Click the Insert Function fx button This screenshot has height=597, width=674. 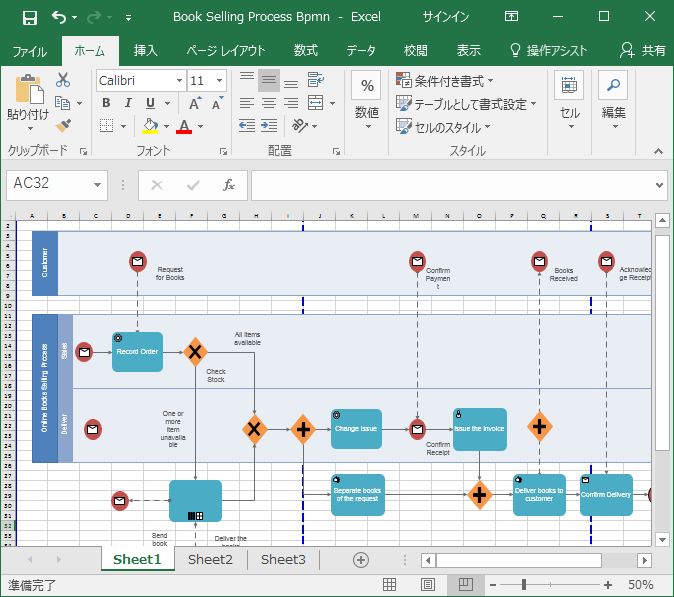click(228, 185)
